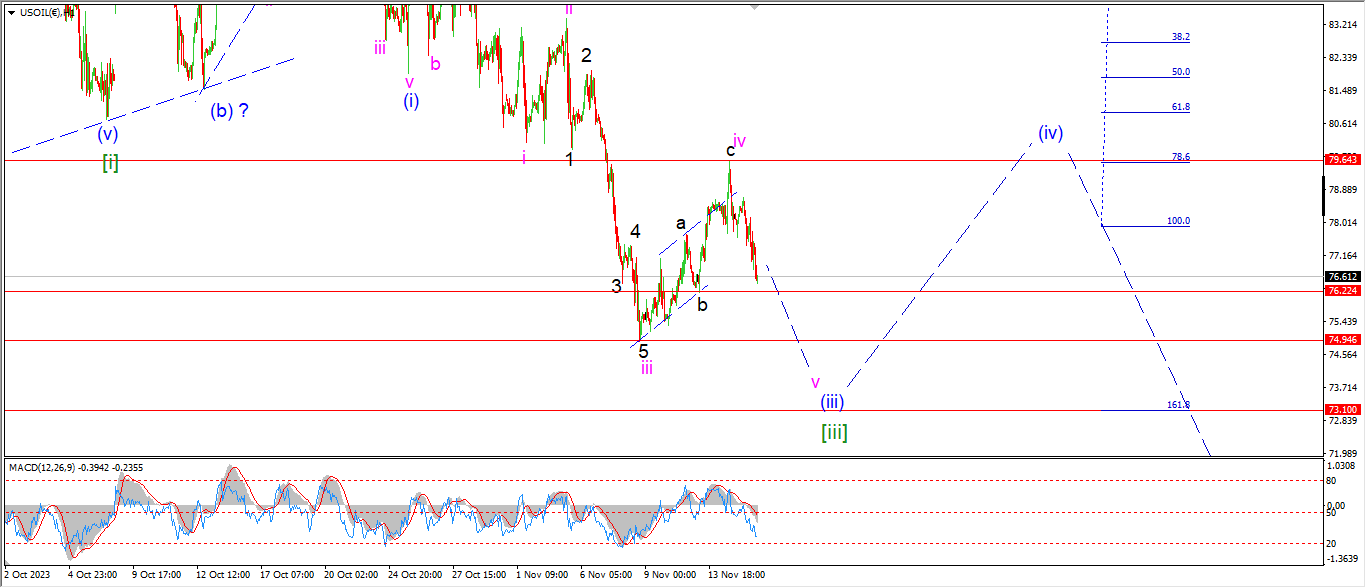Select the red 76.224 price level tag
The image size is (1366, 588).
pos(1341,291)
